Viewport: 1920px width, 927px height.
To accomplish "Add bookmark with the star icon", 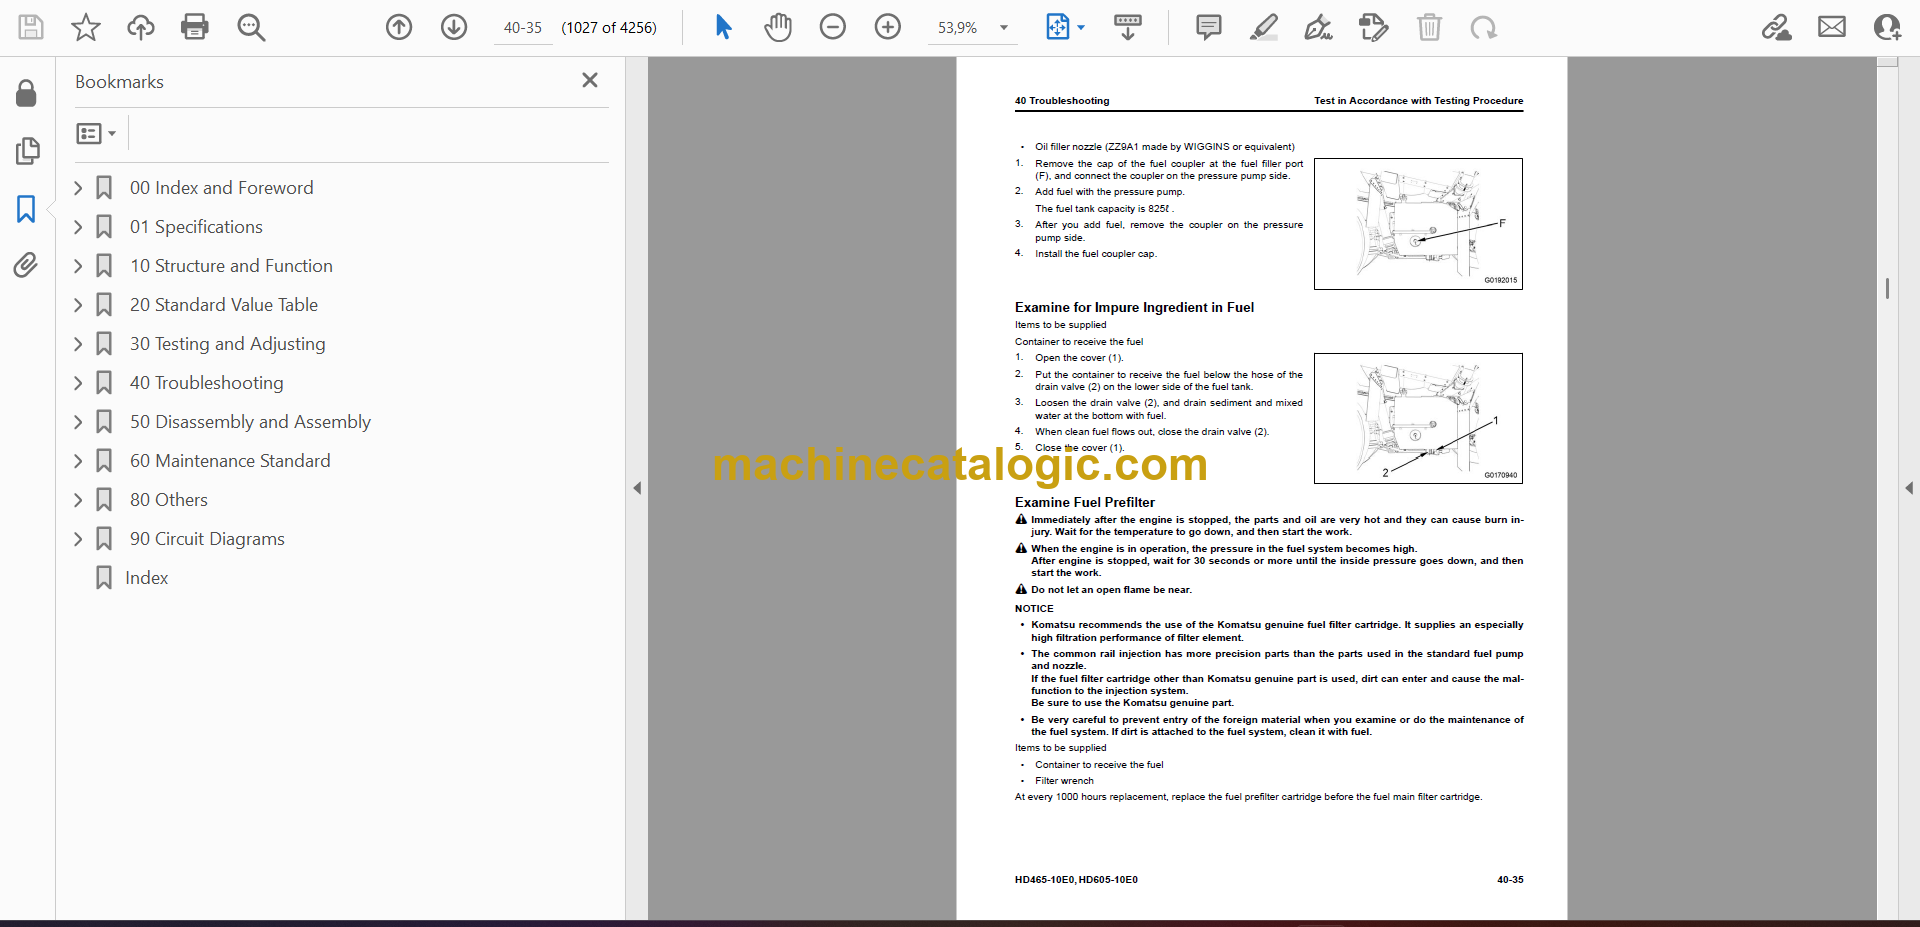I will [x=86, y=27].
